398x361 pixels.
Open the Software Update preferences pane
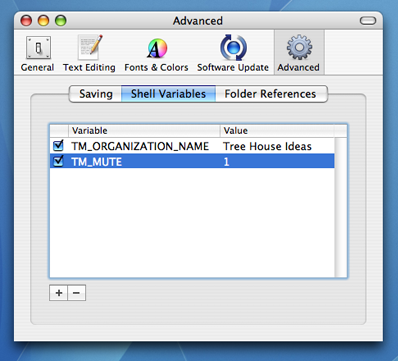pyautogui.click(x=233, y=54)
